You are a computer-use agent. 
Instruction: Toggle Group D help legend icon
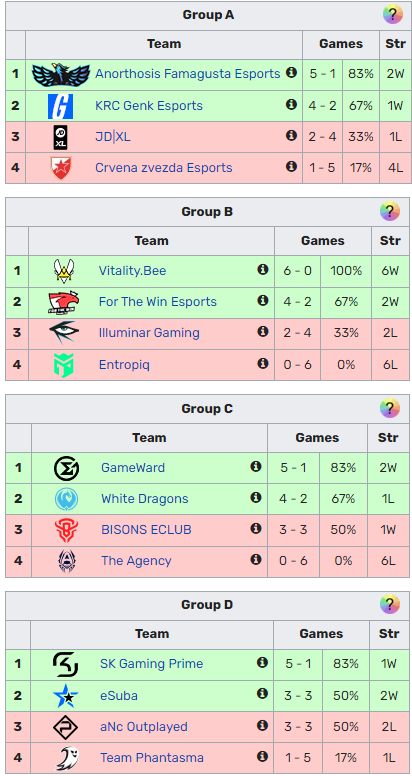[390, 604]
